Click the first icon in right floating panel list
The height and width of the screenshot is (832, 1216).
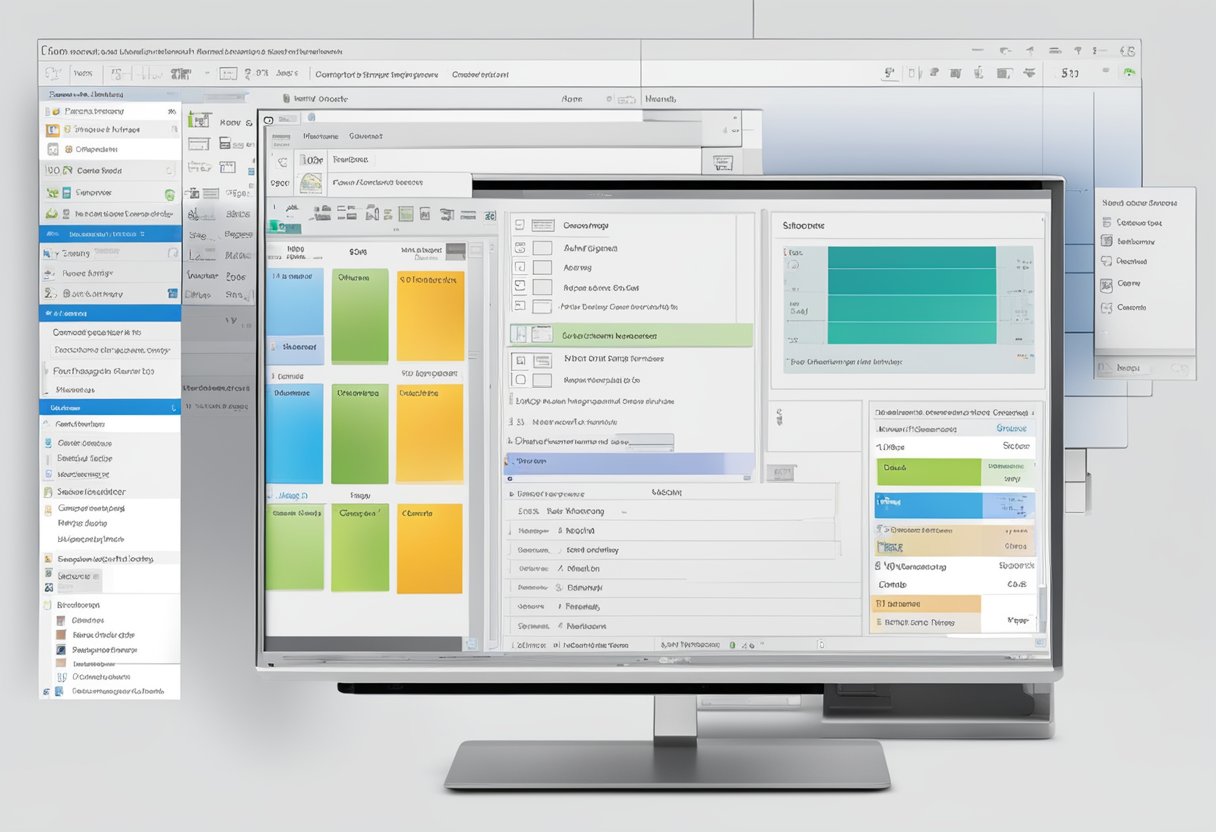coord(1106,223)
